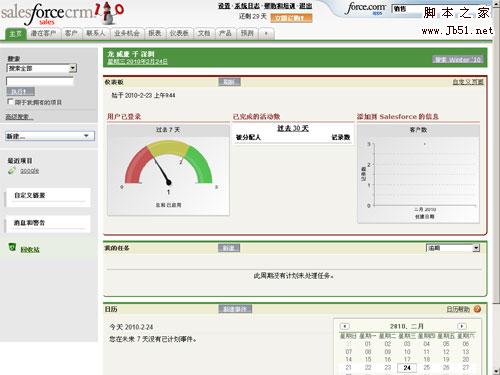Open the force.com application selector dropdown
This screenshot has width=500, height=375.
point(408,9)
